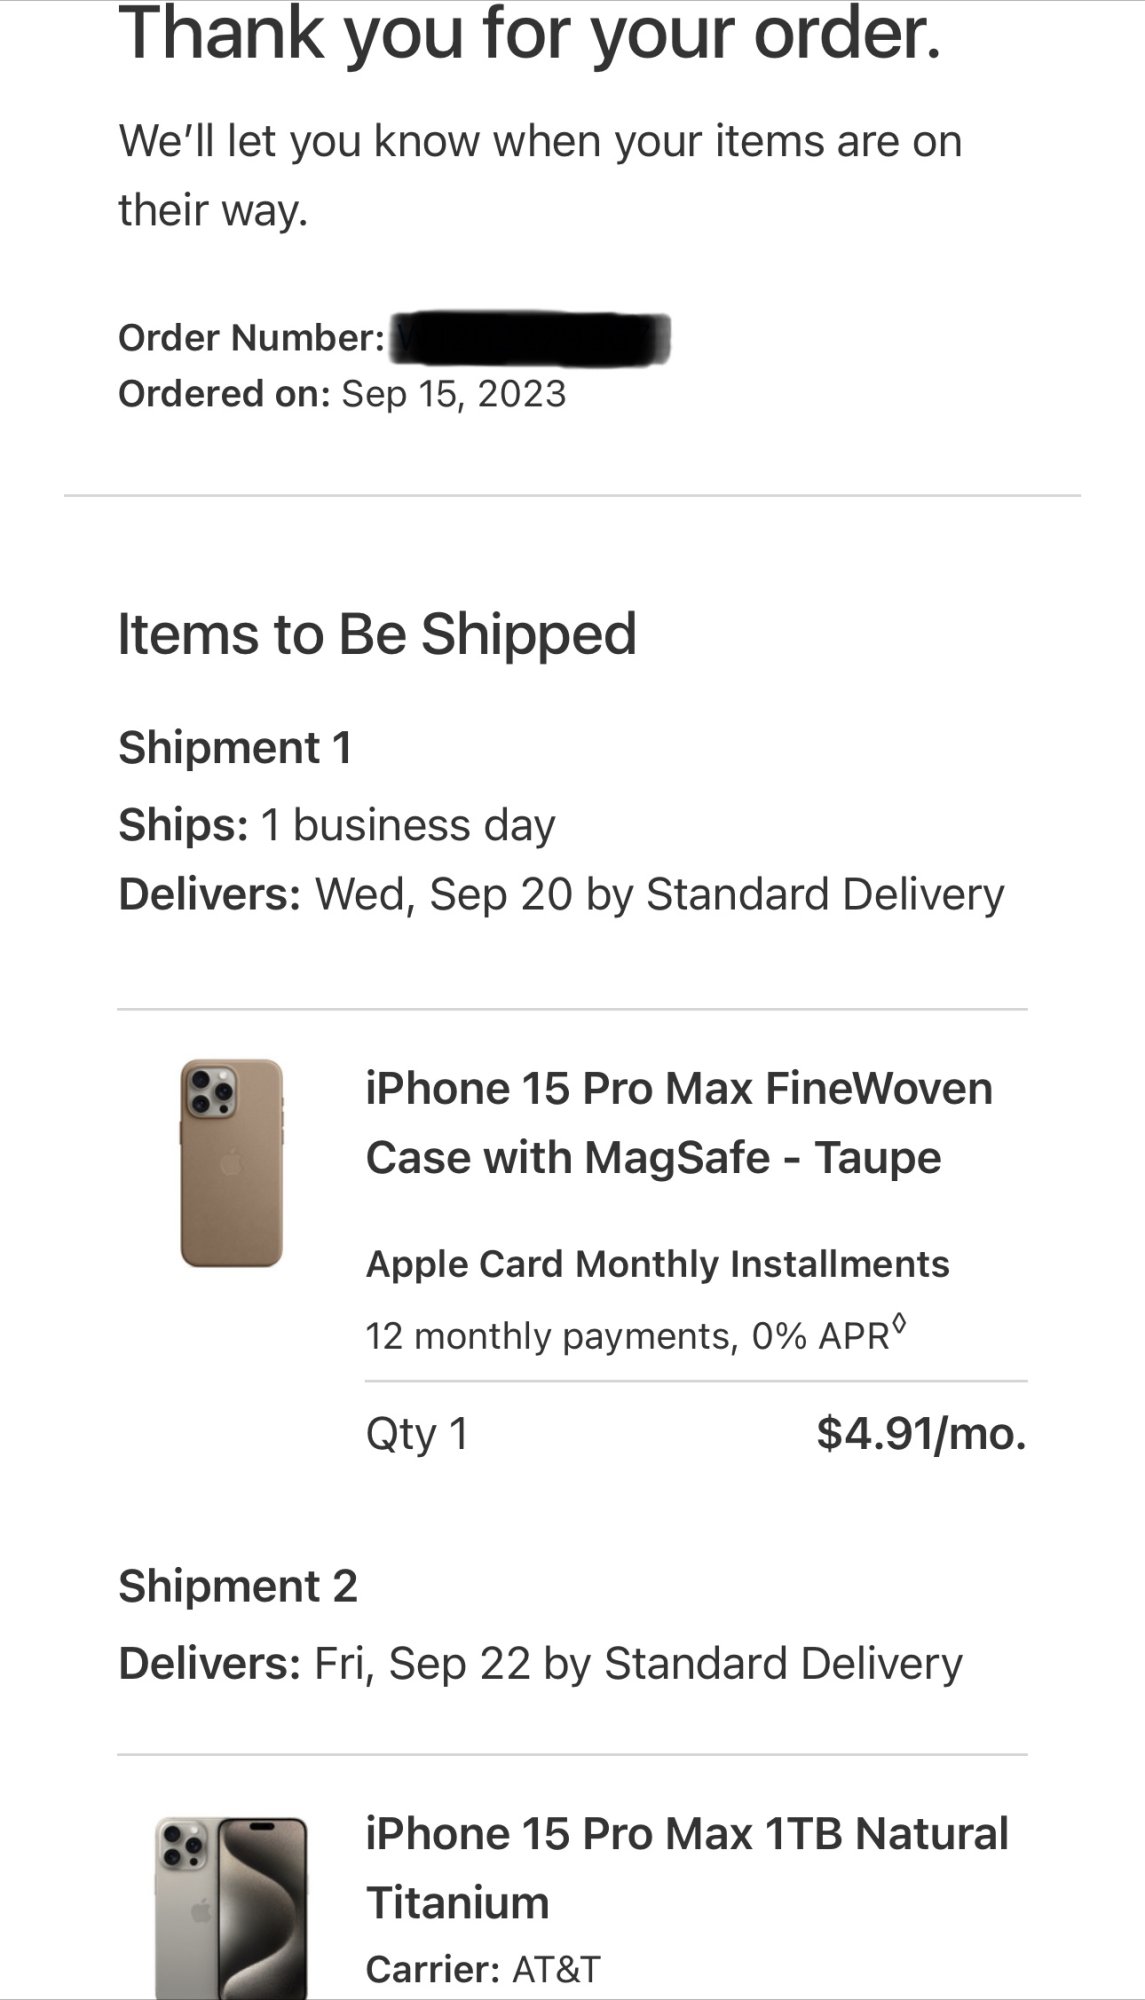Click the FineWoven case product thumbnail
The width and height of the screenshot is (1145, 2000).
(x=231, y=1163)
